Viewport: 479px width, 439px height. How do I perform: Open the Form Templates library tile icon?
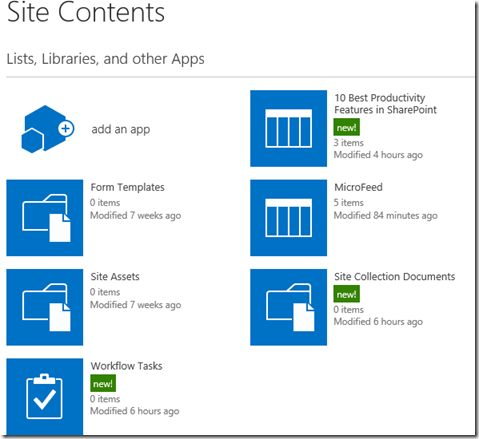click(x=45, y=218)
